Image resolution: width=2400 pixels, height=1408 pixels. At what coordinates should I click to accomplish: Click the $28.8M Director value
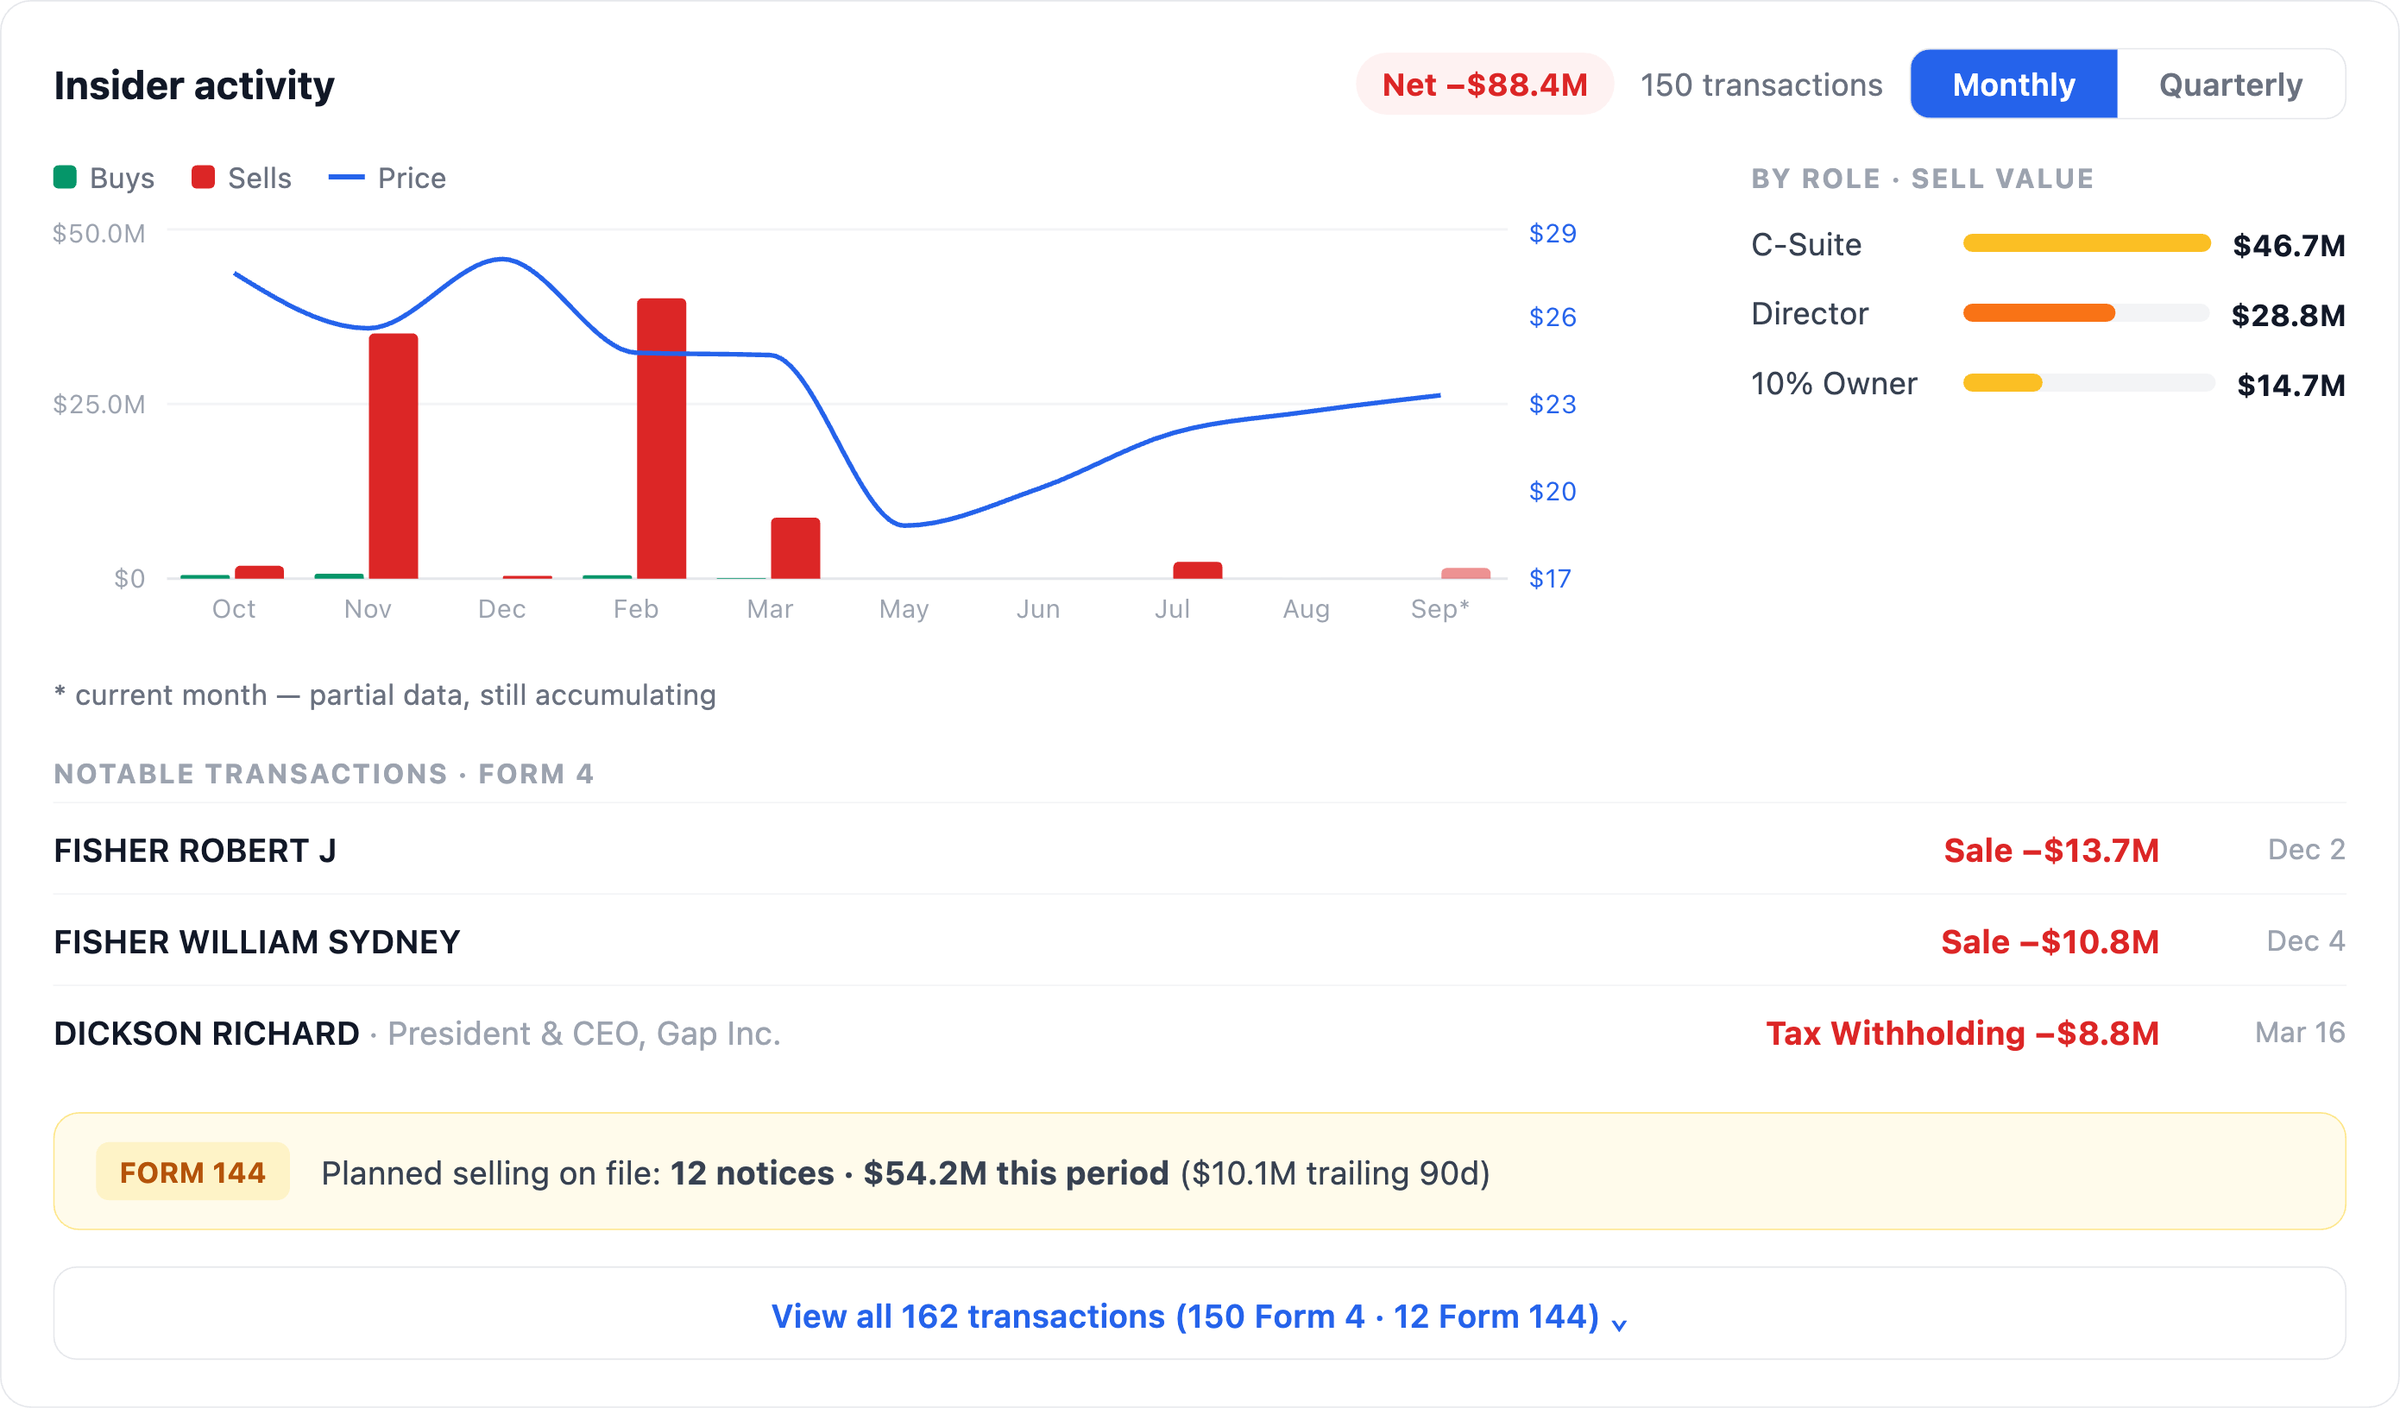pos(2288,315)
